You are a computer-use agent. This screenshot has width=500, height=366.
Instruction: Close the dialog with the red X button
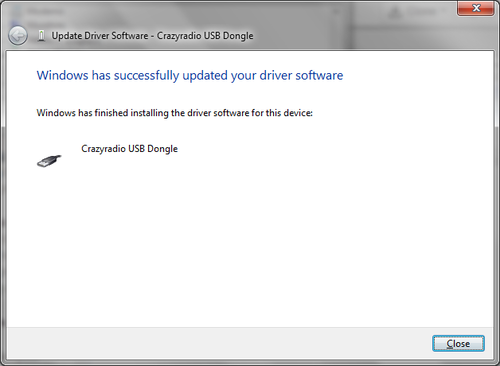(x=476, y=8)
